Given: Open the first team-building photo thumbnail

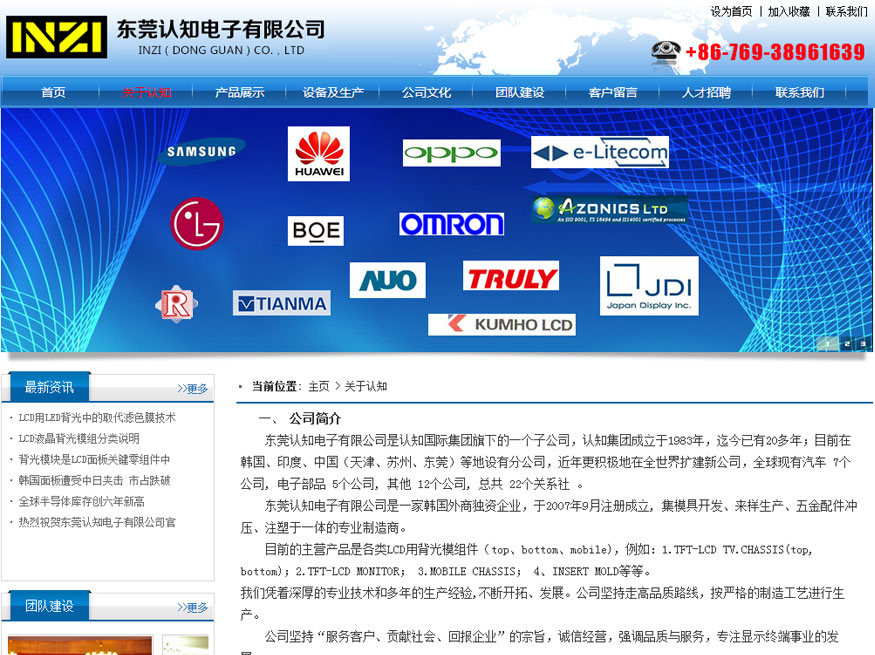Looking at the screenshot, I should (80, 645).
